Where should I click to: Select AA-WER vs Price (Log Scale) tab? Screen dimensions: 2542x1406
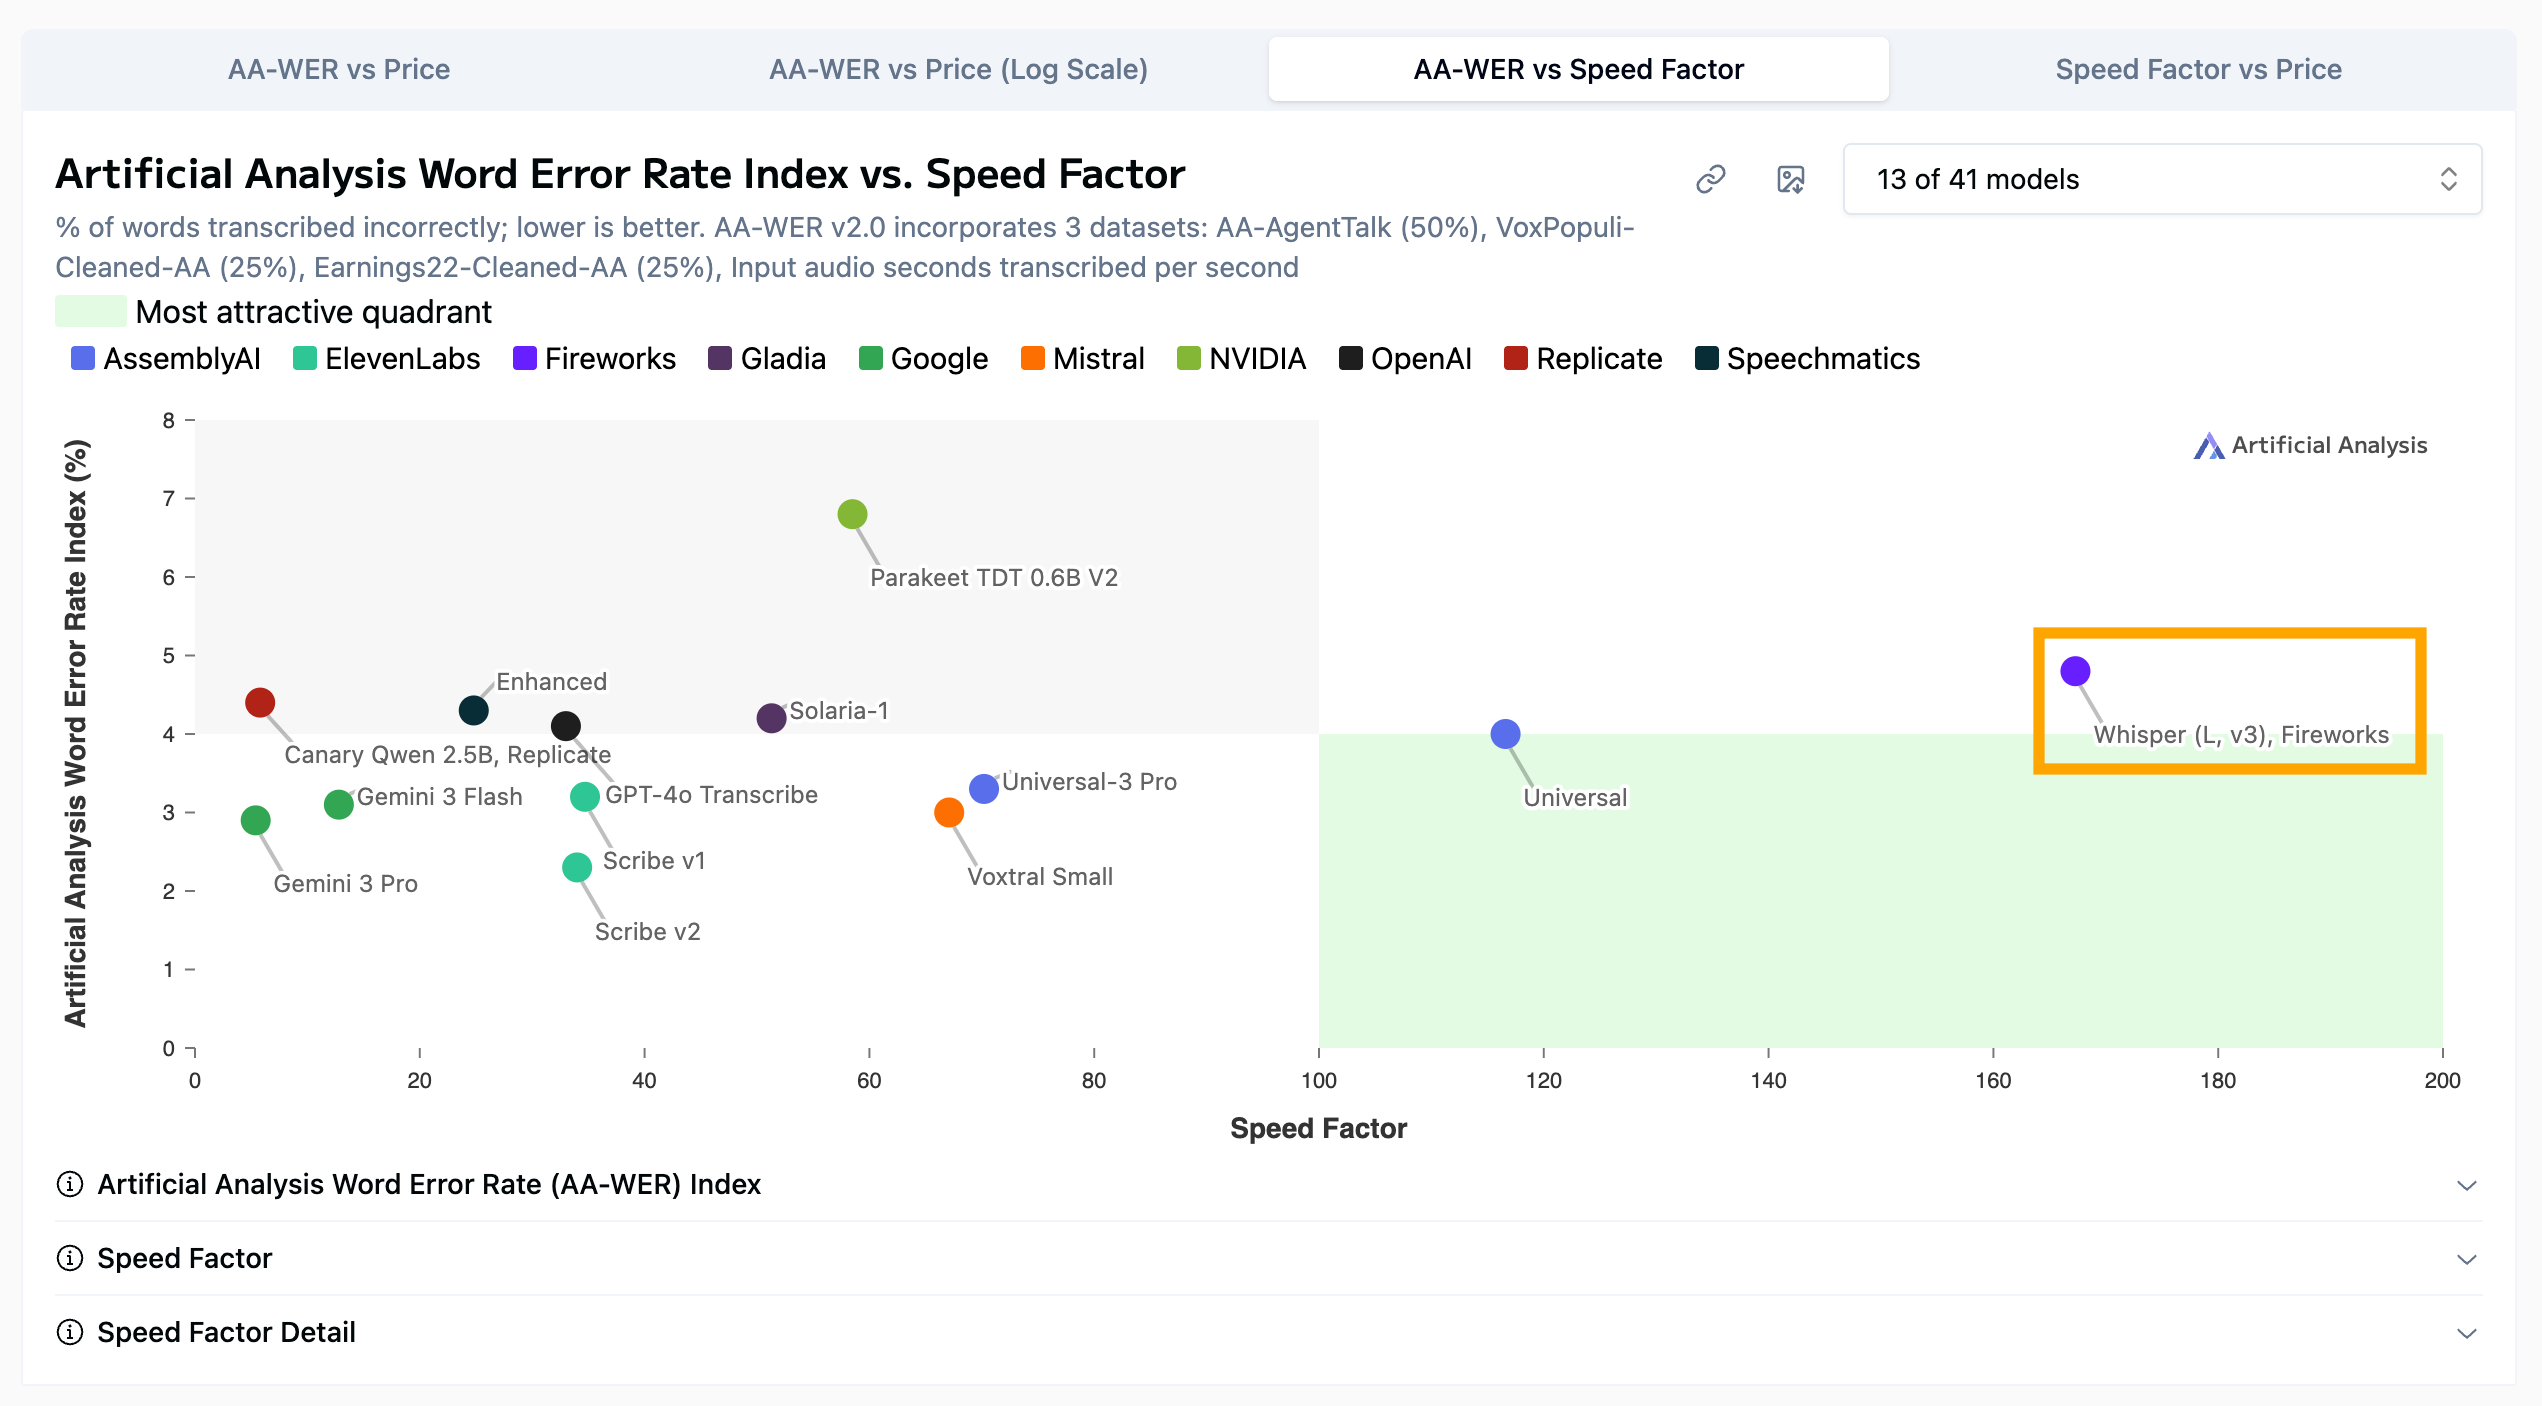coord(958,69)
